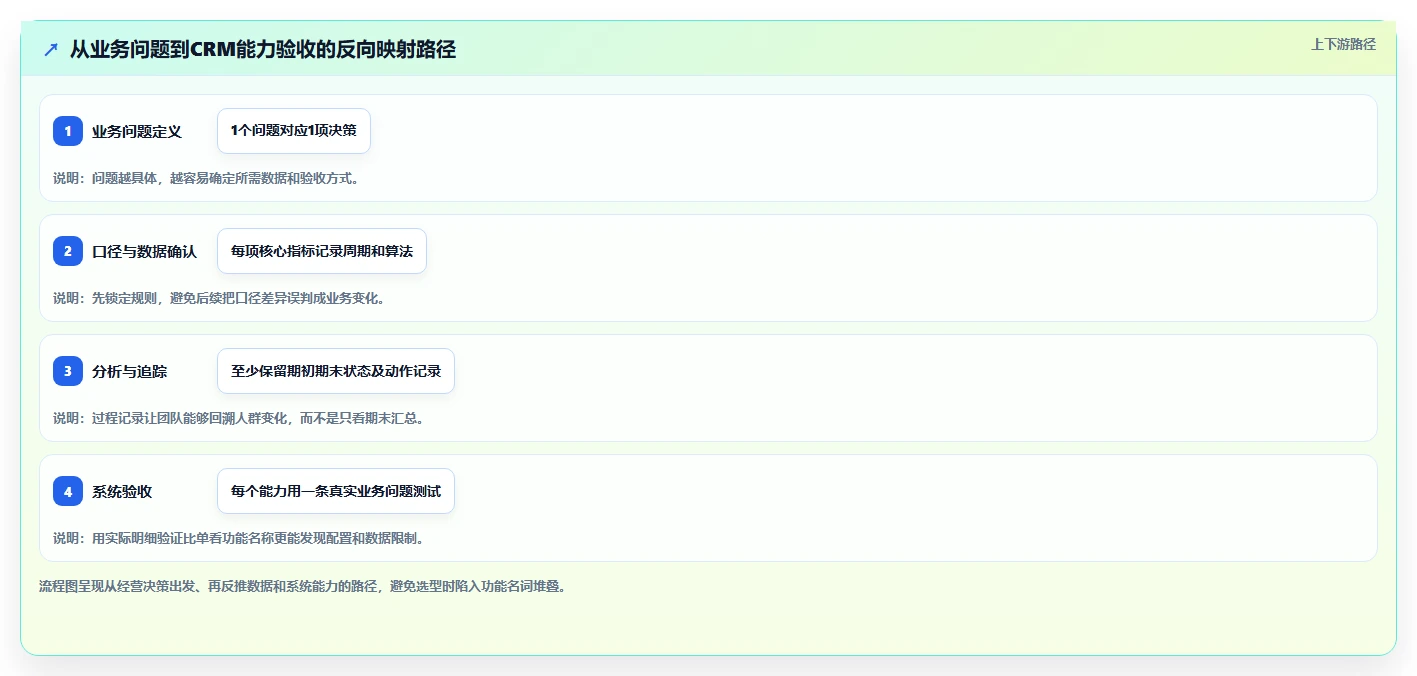Click the title 从业务问题到CRM能力验收的反向映射路径

pyautogui.click(x=263, y=49)
